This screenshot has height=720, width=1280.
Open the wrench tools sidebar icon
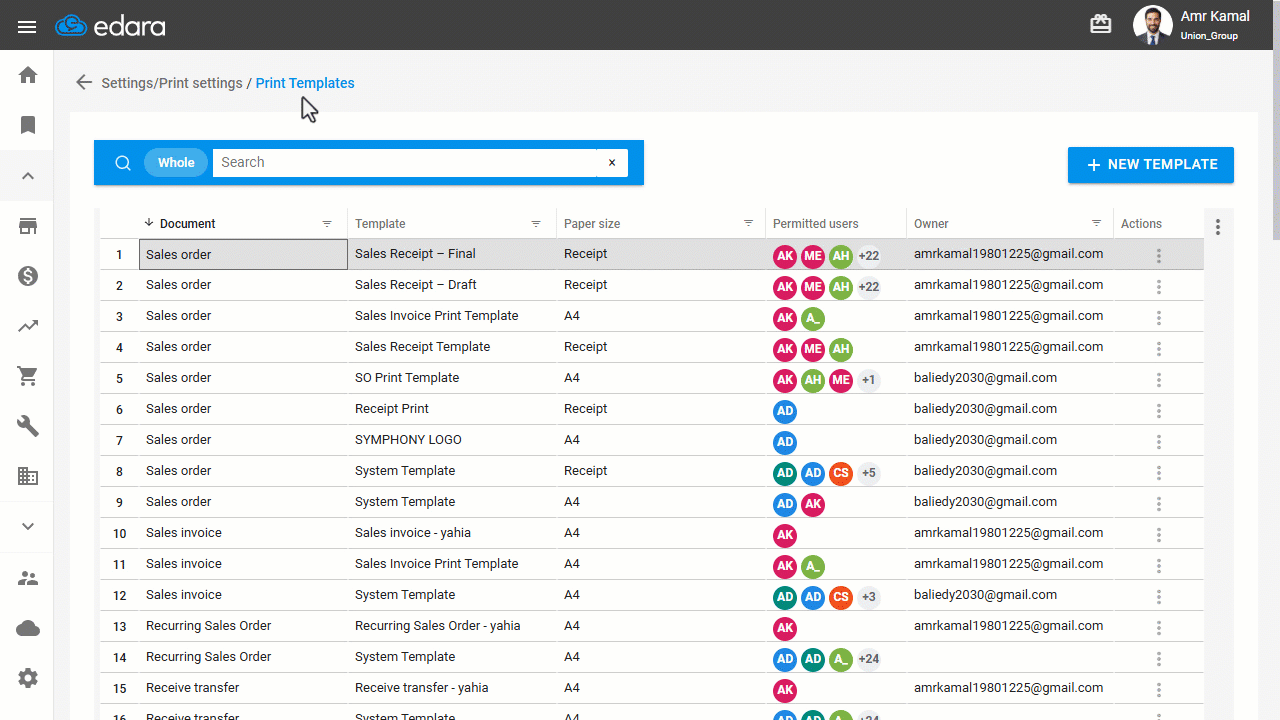(28, 426)
